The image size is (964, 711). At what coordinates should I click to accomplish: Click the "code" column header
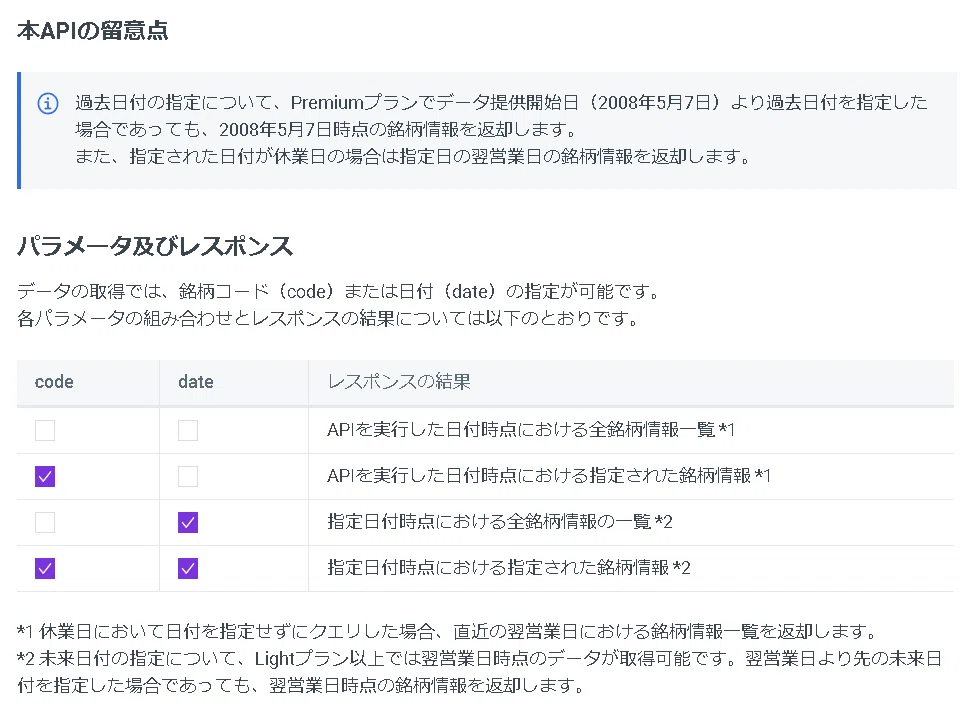(54, 382)
